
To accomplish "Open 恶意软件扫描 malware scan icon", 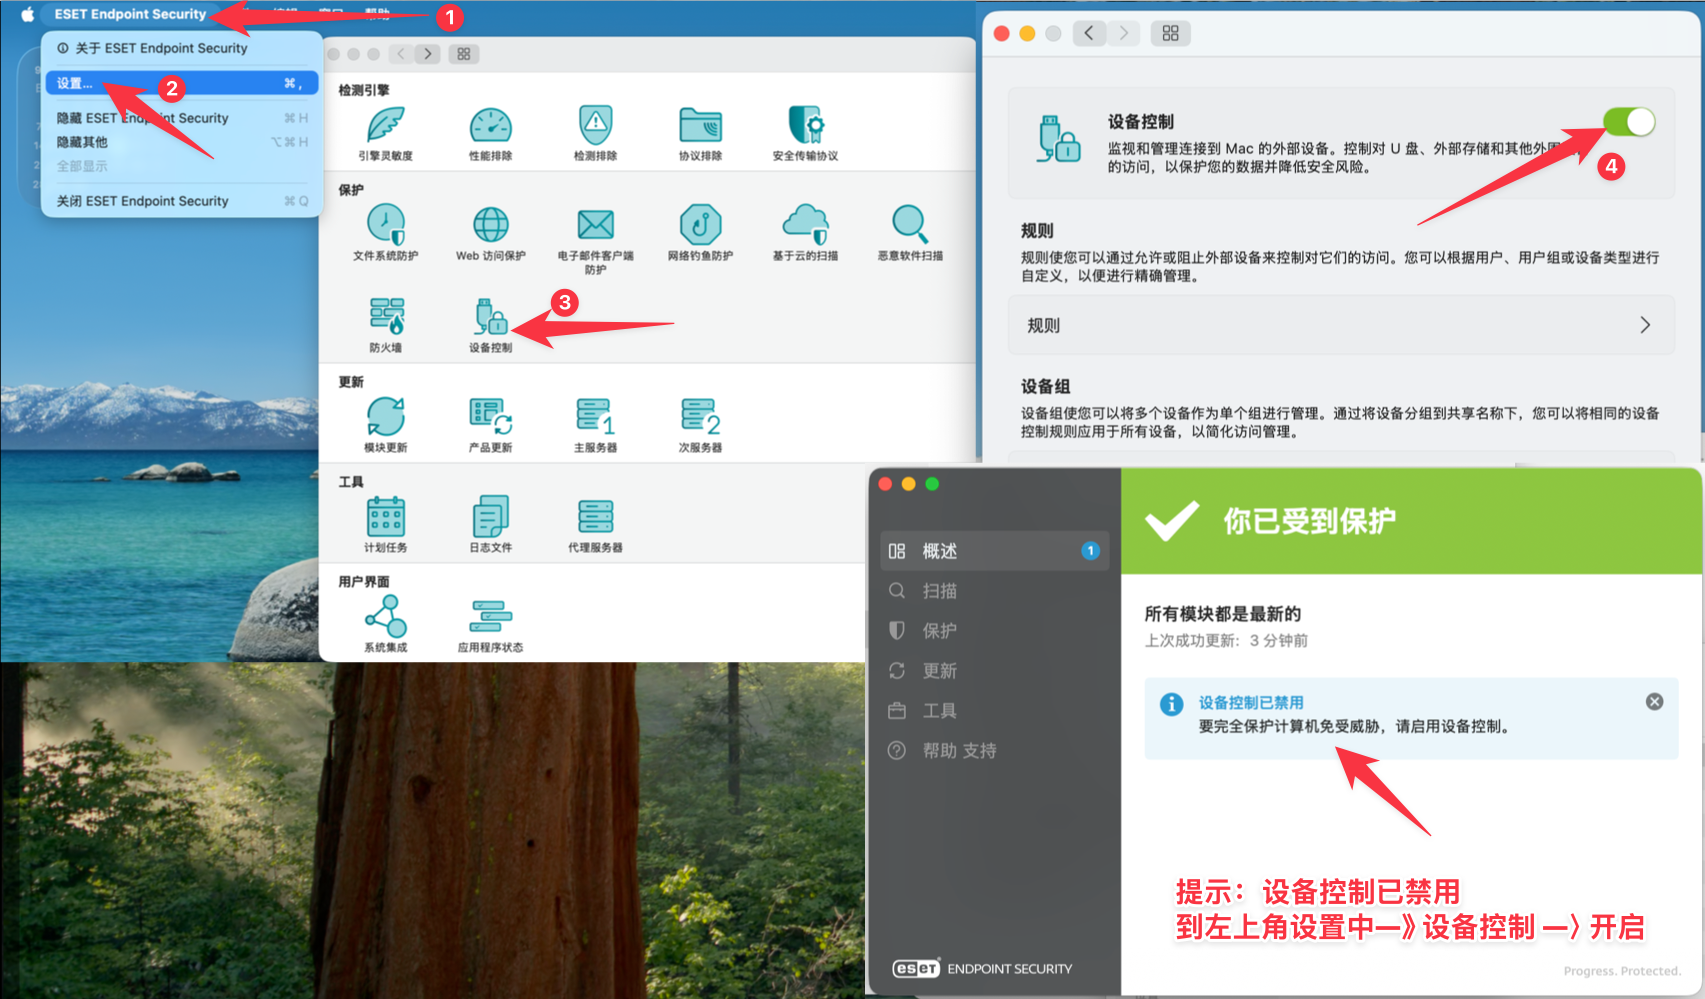I will pos(911,224).
